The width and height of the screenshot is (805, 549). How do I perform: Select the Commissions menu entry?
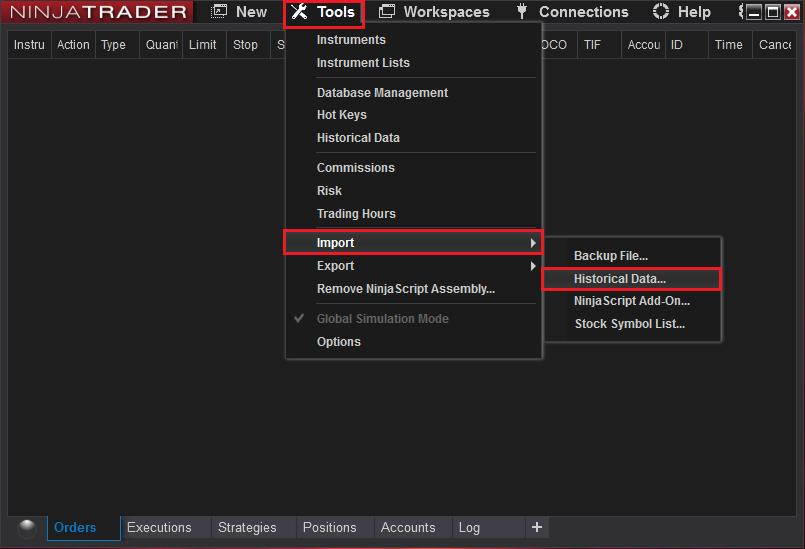click(356, 167)
